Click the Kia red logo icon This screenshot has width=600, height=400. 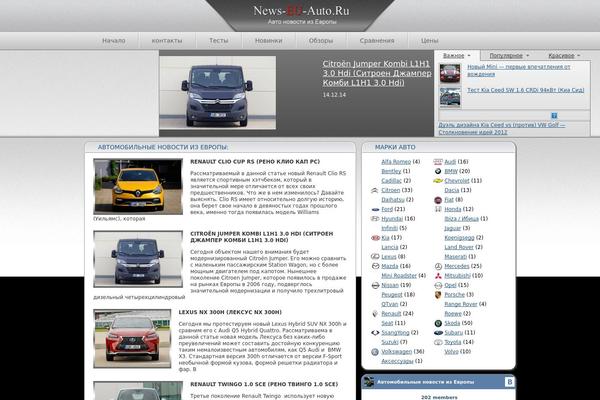coord(375,238)
